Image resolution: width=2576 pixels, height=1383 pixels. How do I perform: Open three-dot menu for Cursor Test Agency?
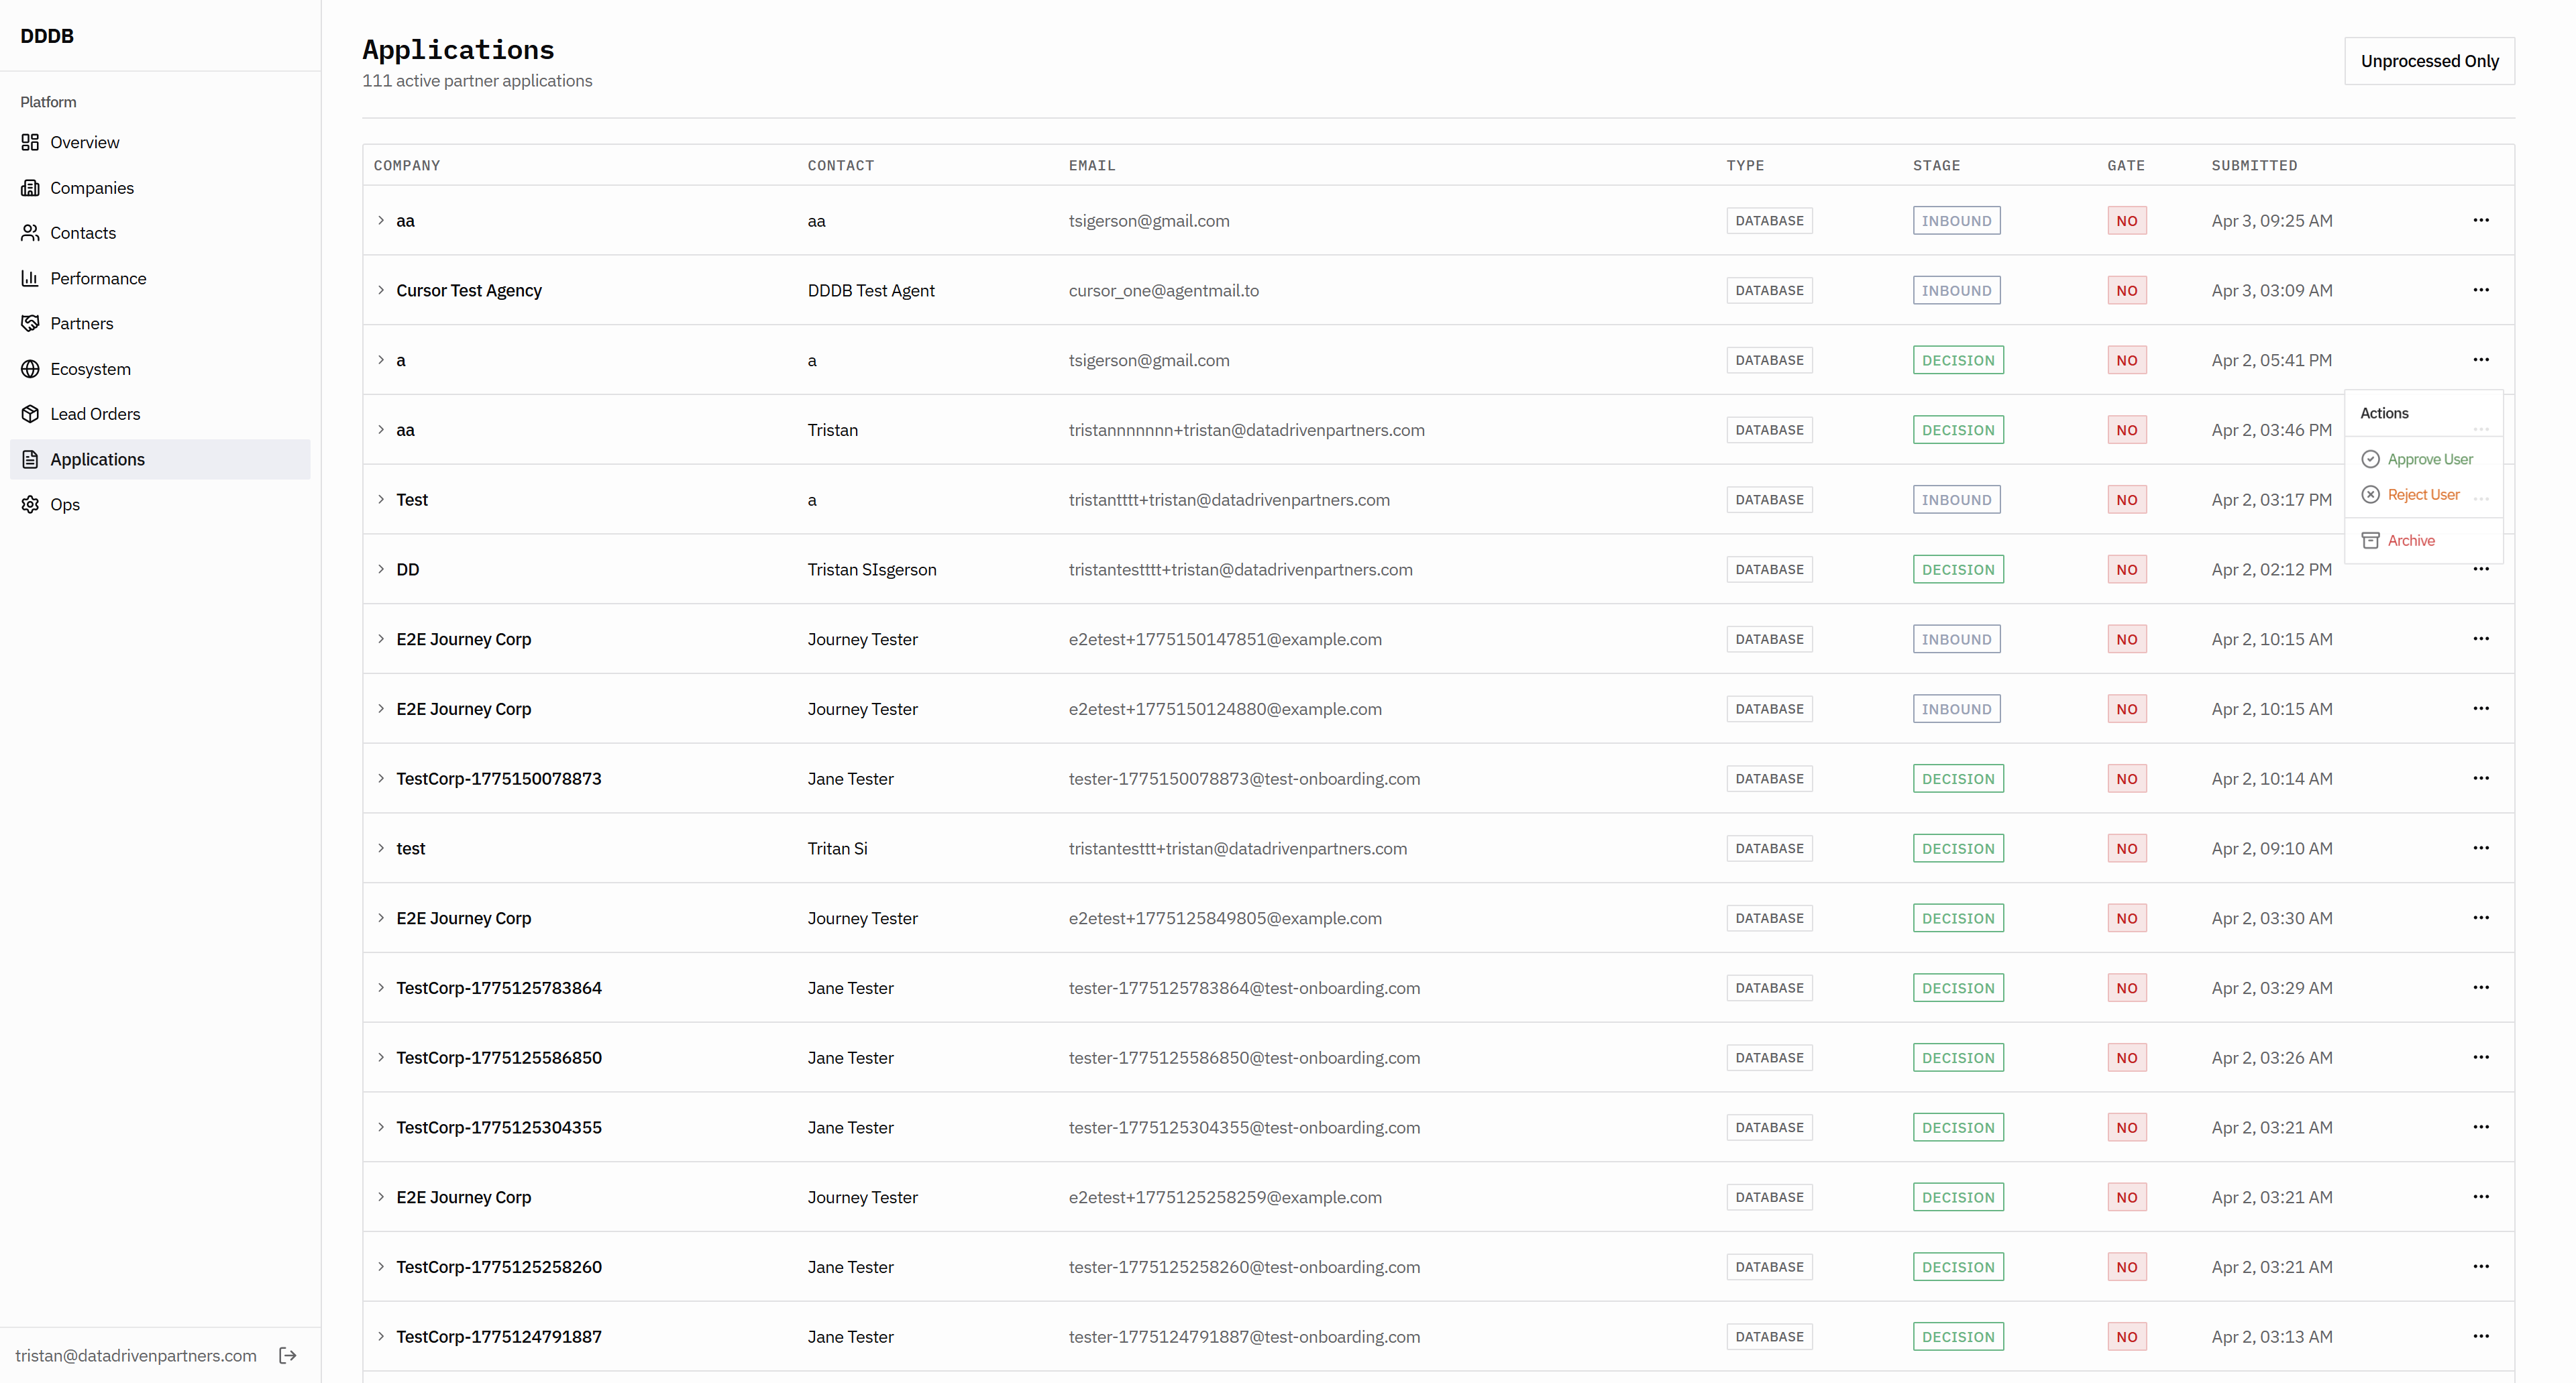(2480, 290)
